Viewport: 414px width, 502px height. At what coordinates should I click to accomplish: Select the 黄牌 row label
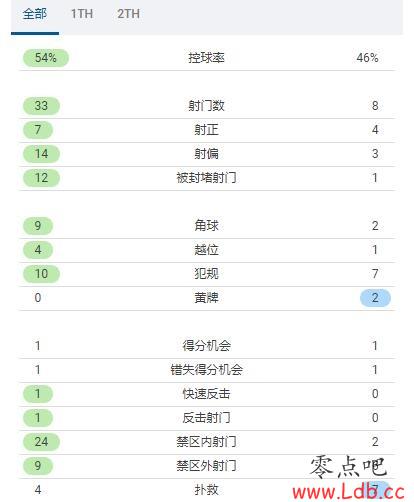click(x=206, y=298)
